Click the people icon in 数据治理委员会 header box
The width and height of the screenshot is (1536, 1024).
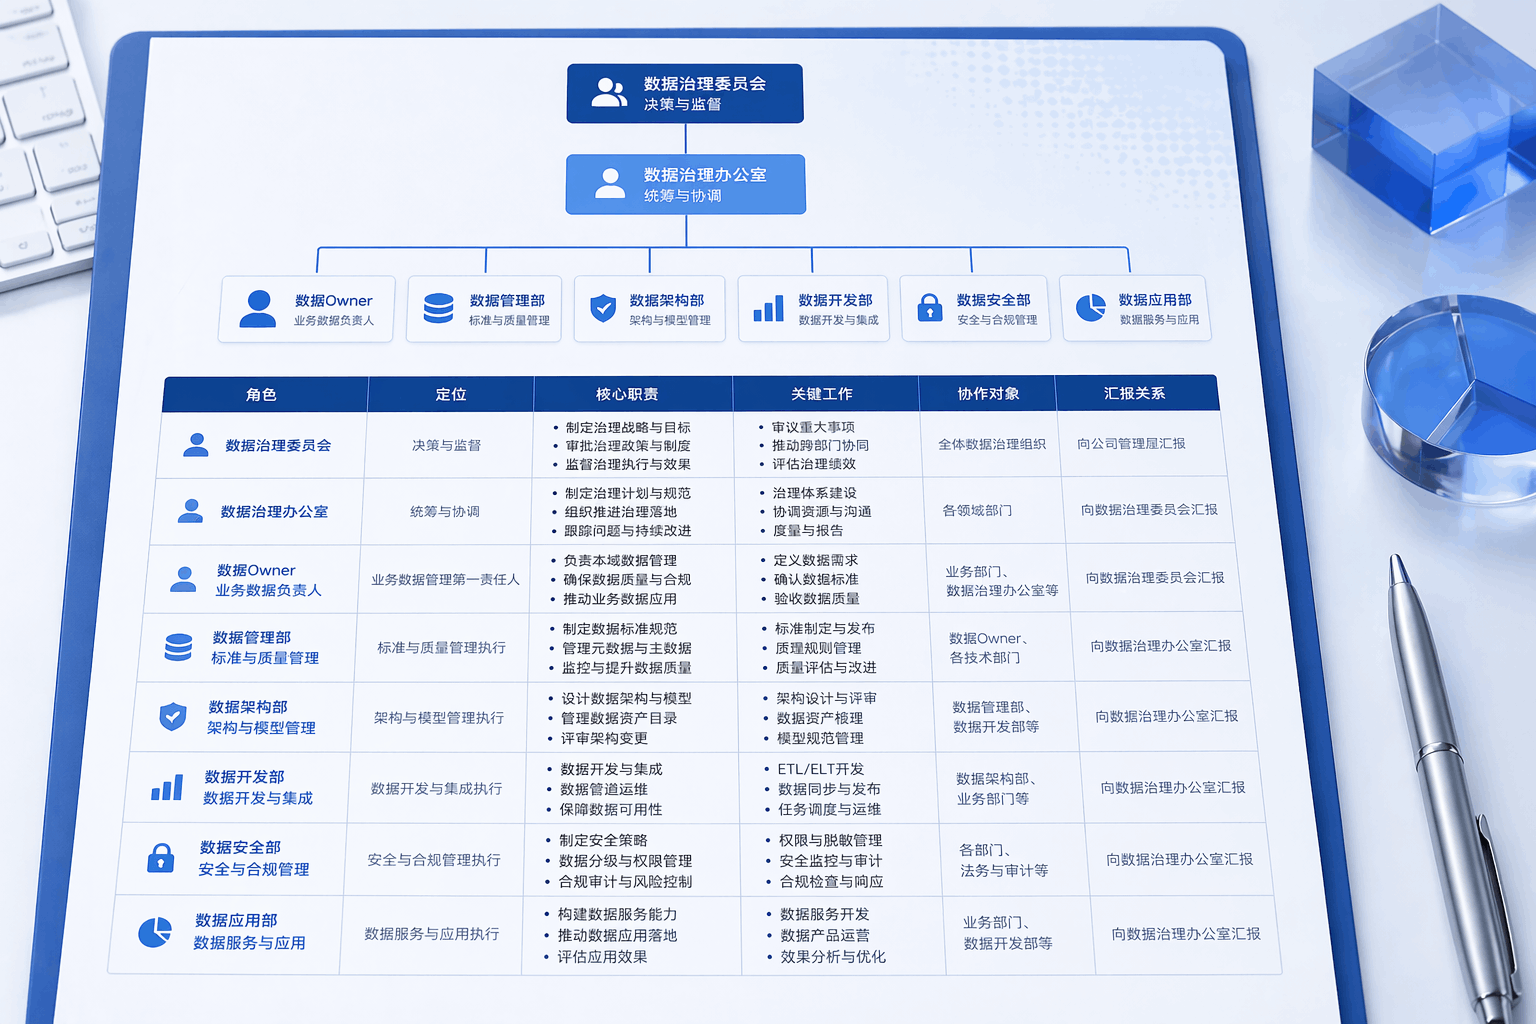click(611, 91)
